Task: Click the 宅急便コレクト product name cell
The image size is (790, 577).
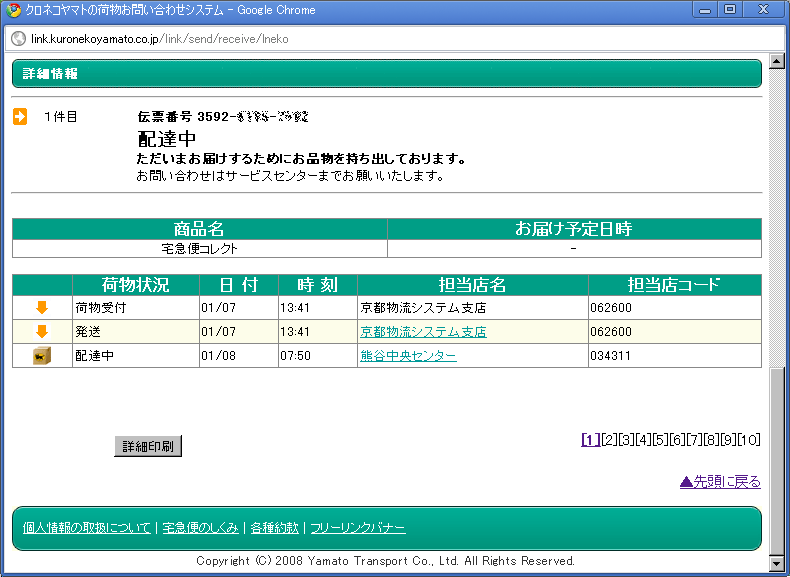Action: [200, 248]
